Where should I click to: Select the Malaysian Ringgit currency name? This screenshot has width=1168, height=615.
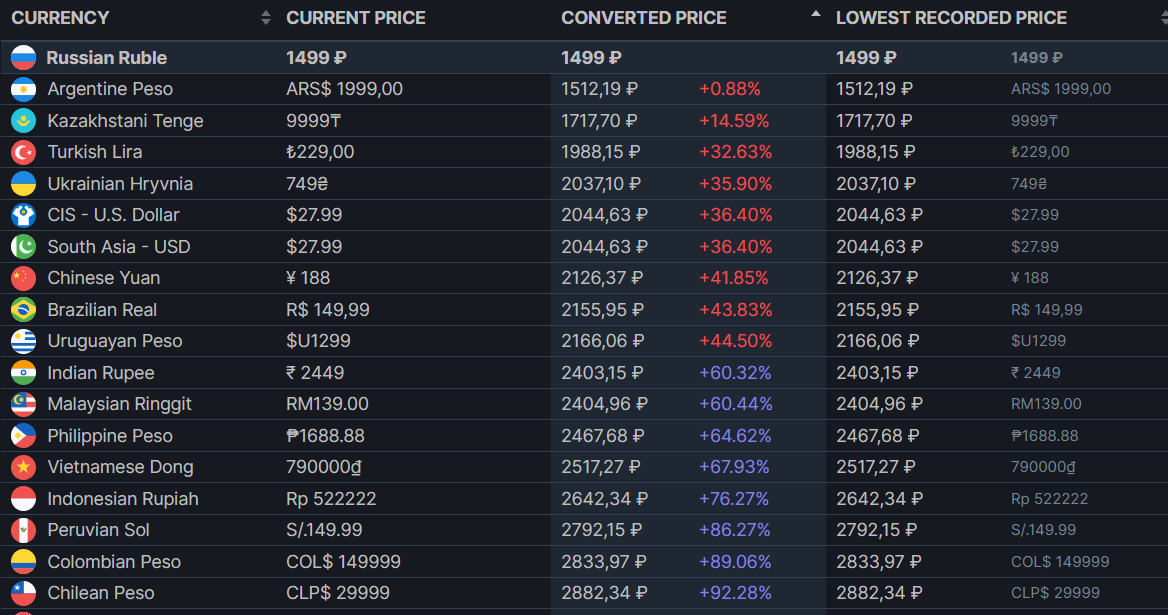pyautogui.click(x=119, y=404)
